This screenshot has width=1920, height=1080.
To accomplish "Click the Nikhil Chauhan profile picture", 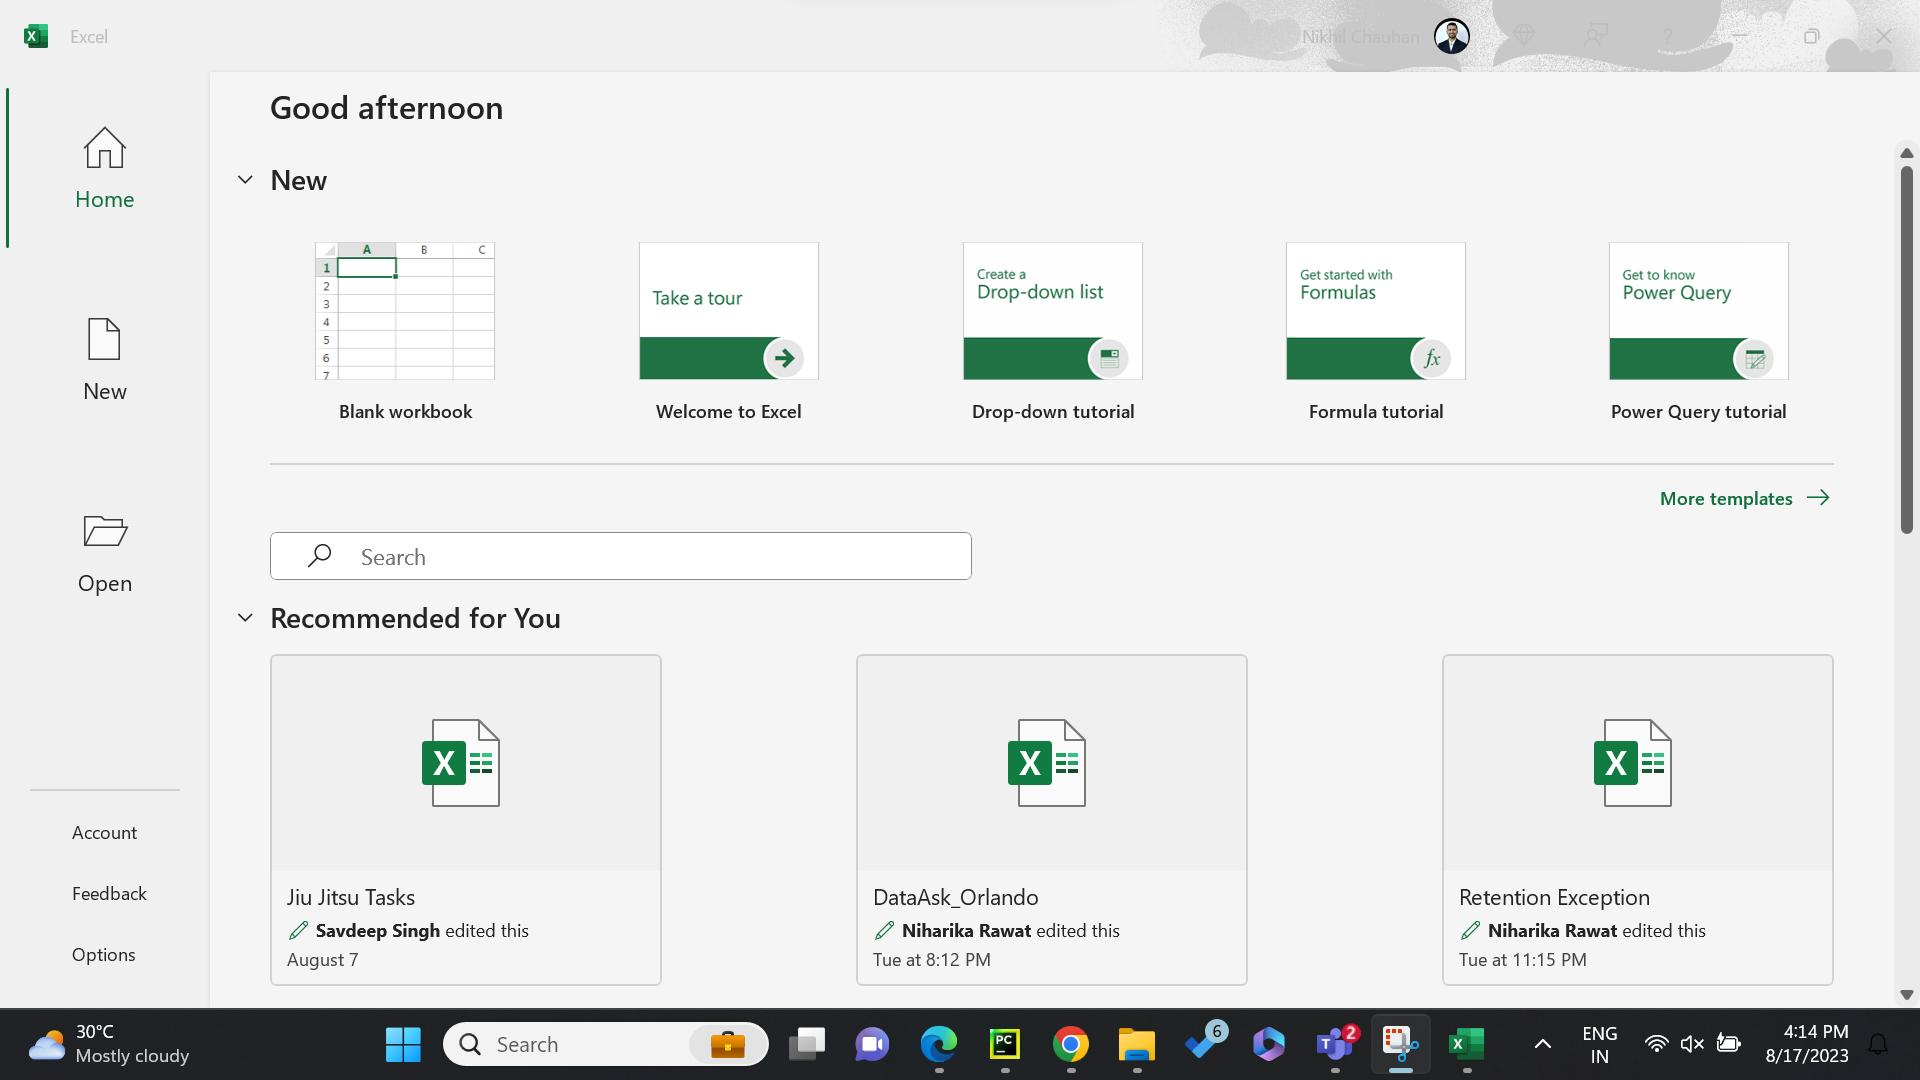I will 1451,36.
